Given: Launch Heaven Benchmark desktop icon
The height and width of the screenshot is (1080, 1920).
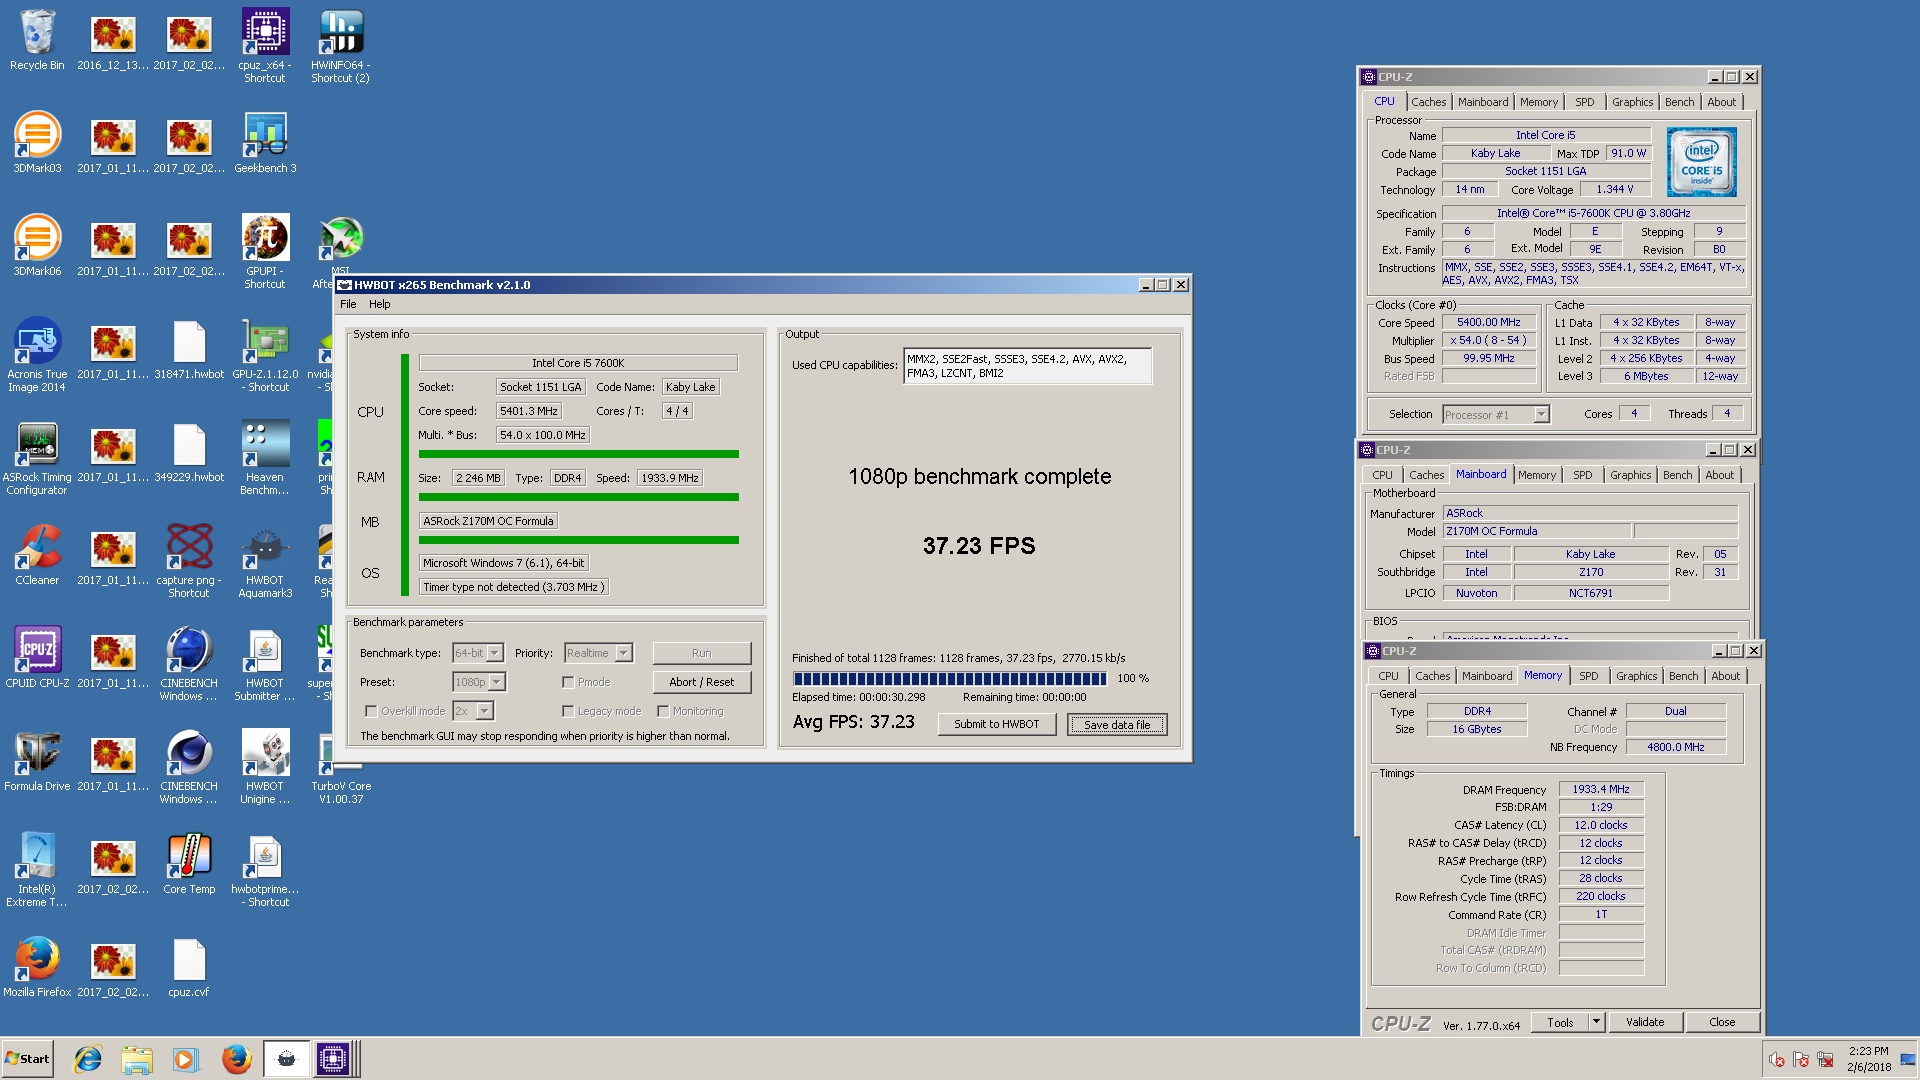Looking at the screenshot, I should [265, 457].
